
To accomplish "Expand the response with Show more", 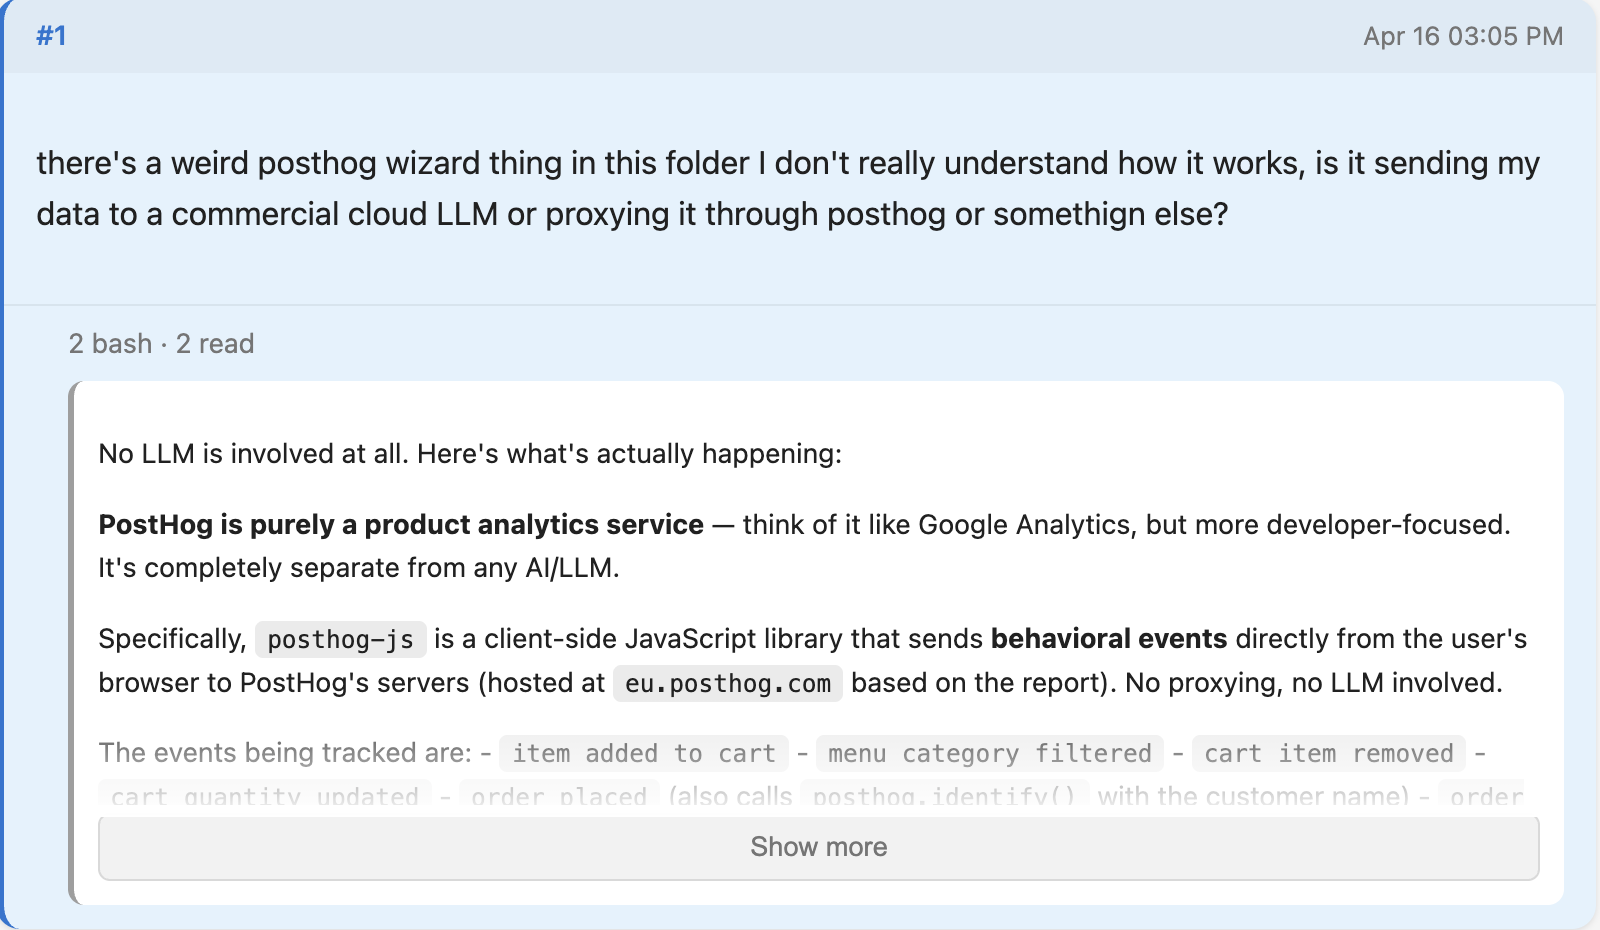I will [x=818, y=847].
